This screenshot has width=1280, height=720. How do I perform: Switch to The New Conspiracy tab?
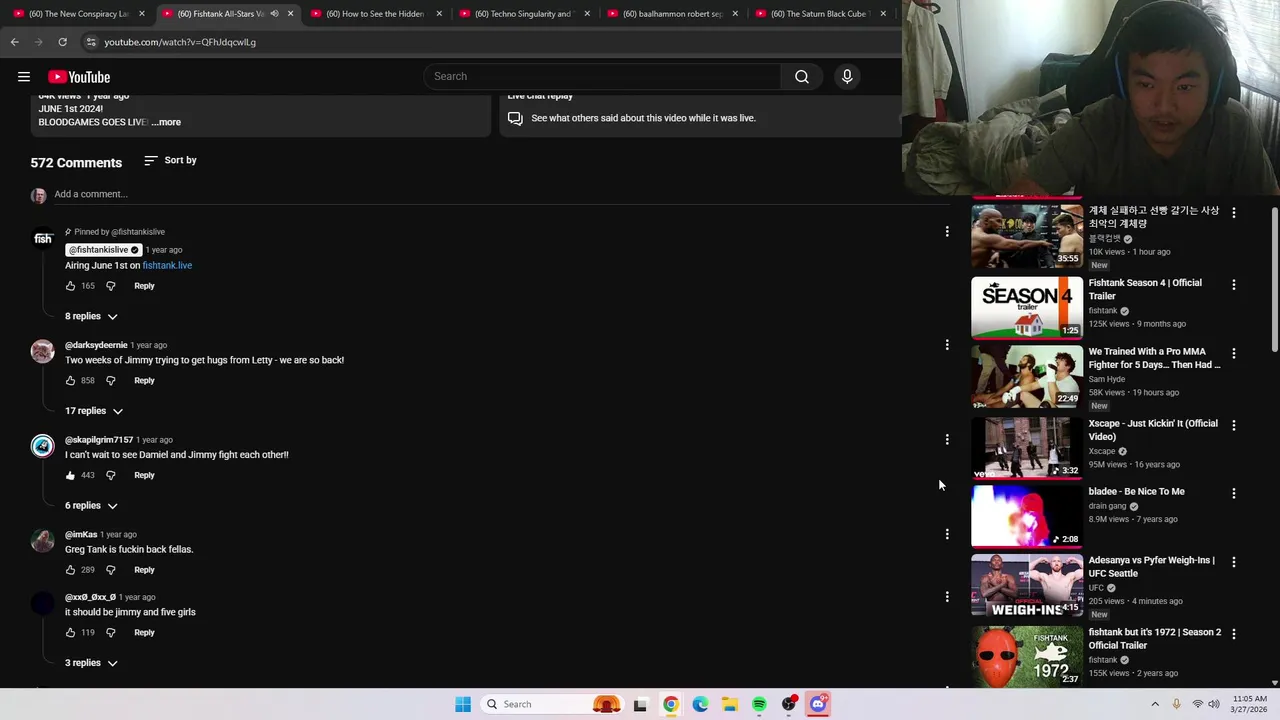[80, 14]
